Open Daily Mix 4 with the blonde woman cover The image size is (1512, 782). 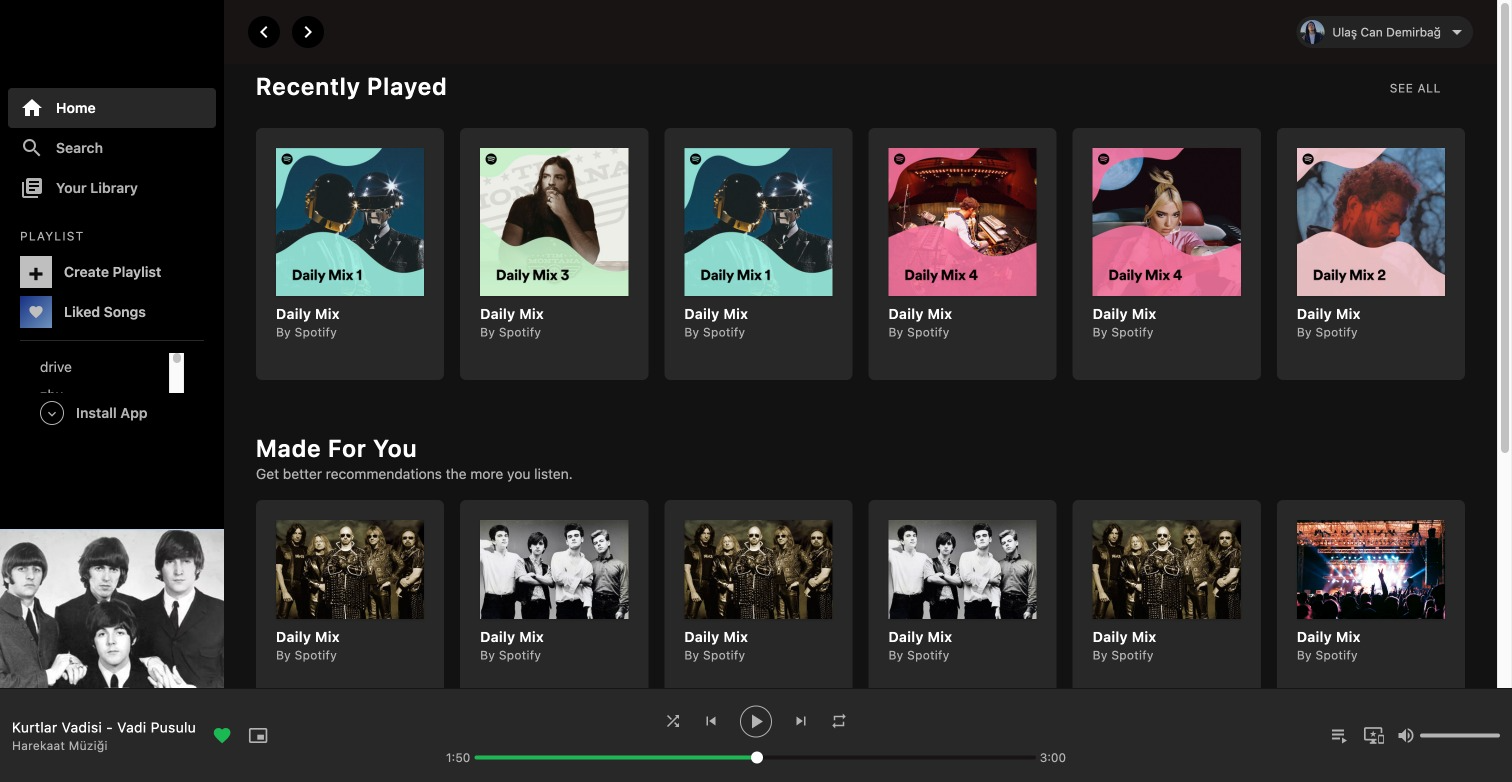tap(1167, 222)
